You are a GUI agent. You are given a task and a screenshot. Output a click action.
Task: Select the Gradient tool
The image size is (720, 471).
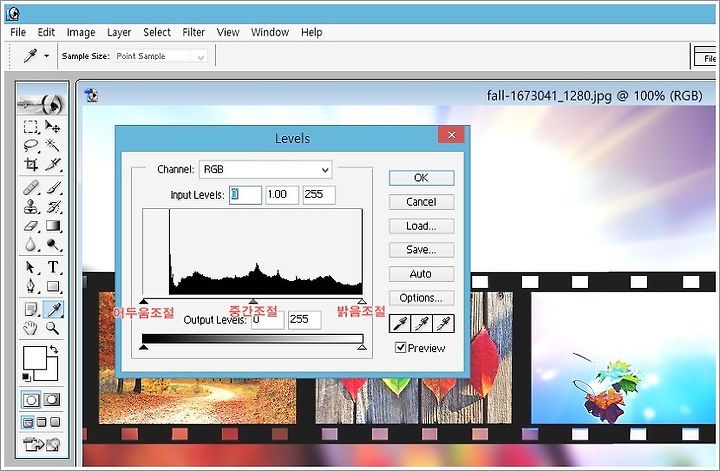click(53, 226)
